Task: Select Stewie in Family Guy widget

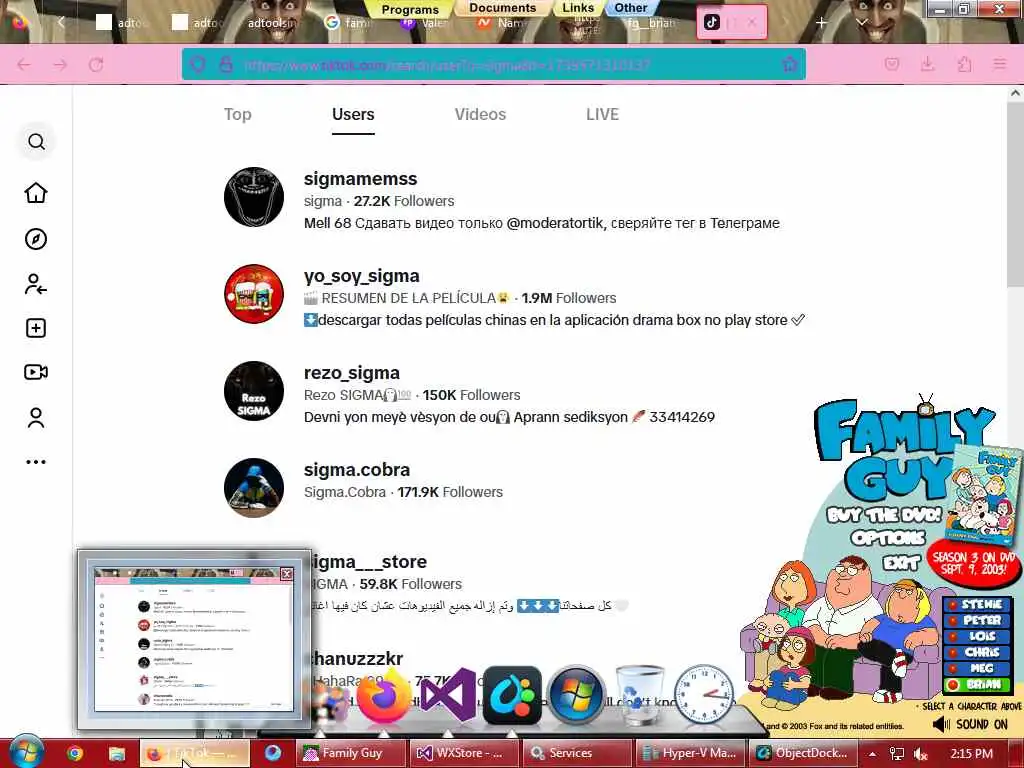Action: tap(976, 604)
